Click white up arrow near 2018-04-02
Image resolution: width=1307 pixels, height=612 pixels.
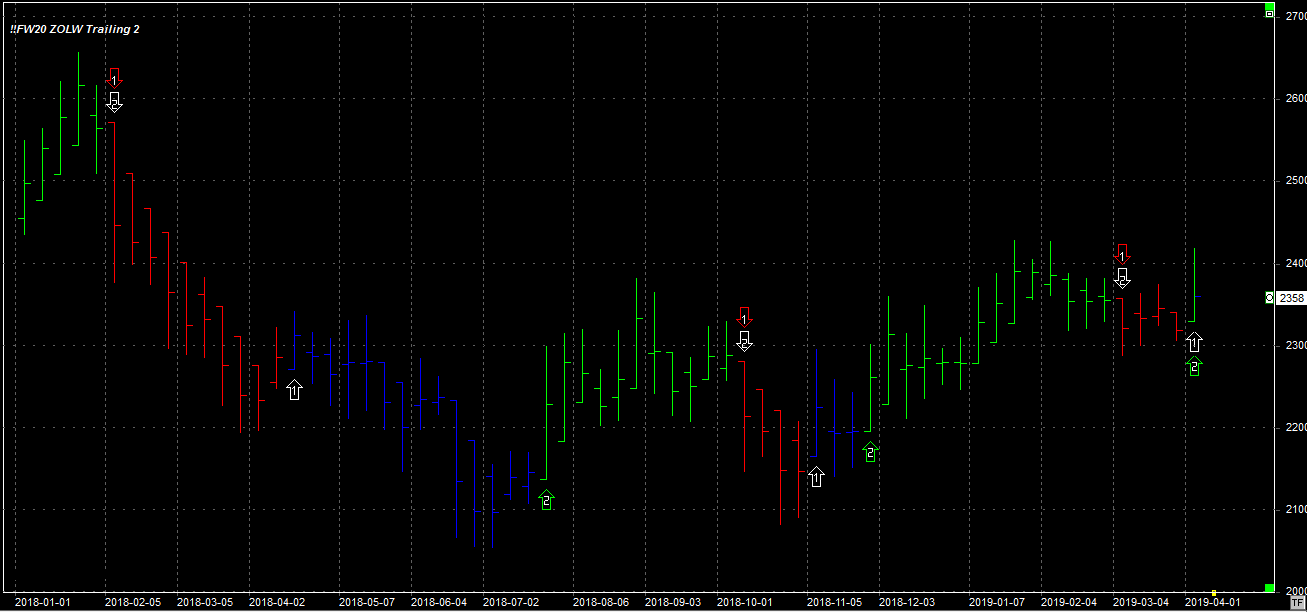(x=294, y=389)
